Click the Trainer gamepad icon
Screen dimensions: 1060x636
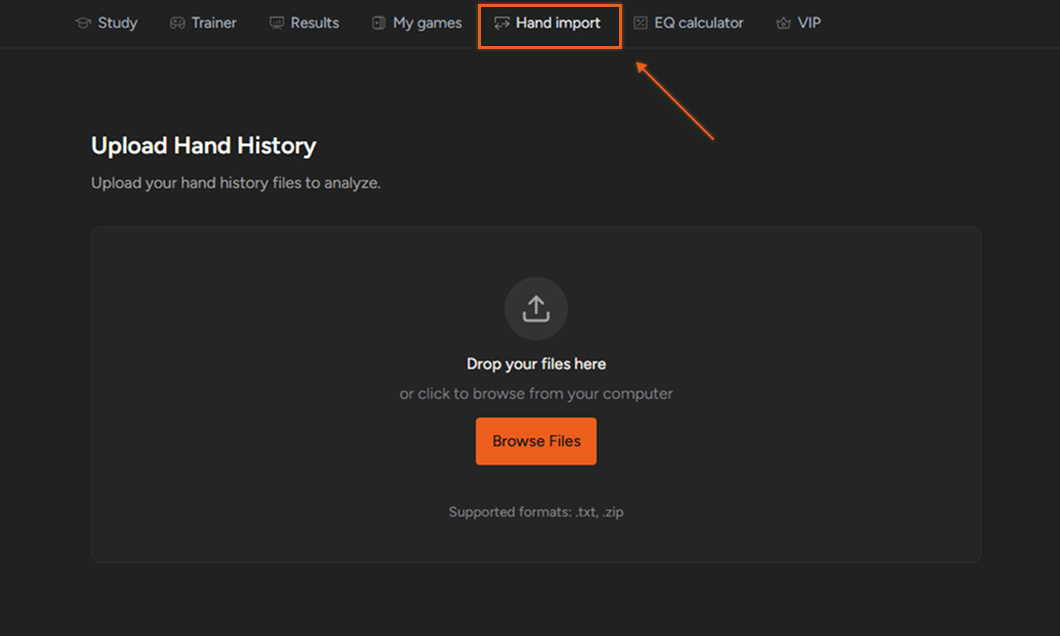tap(177, 23)
